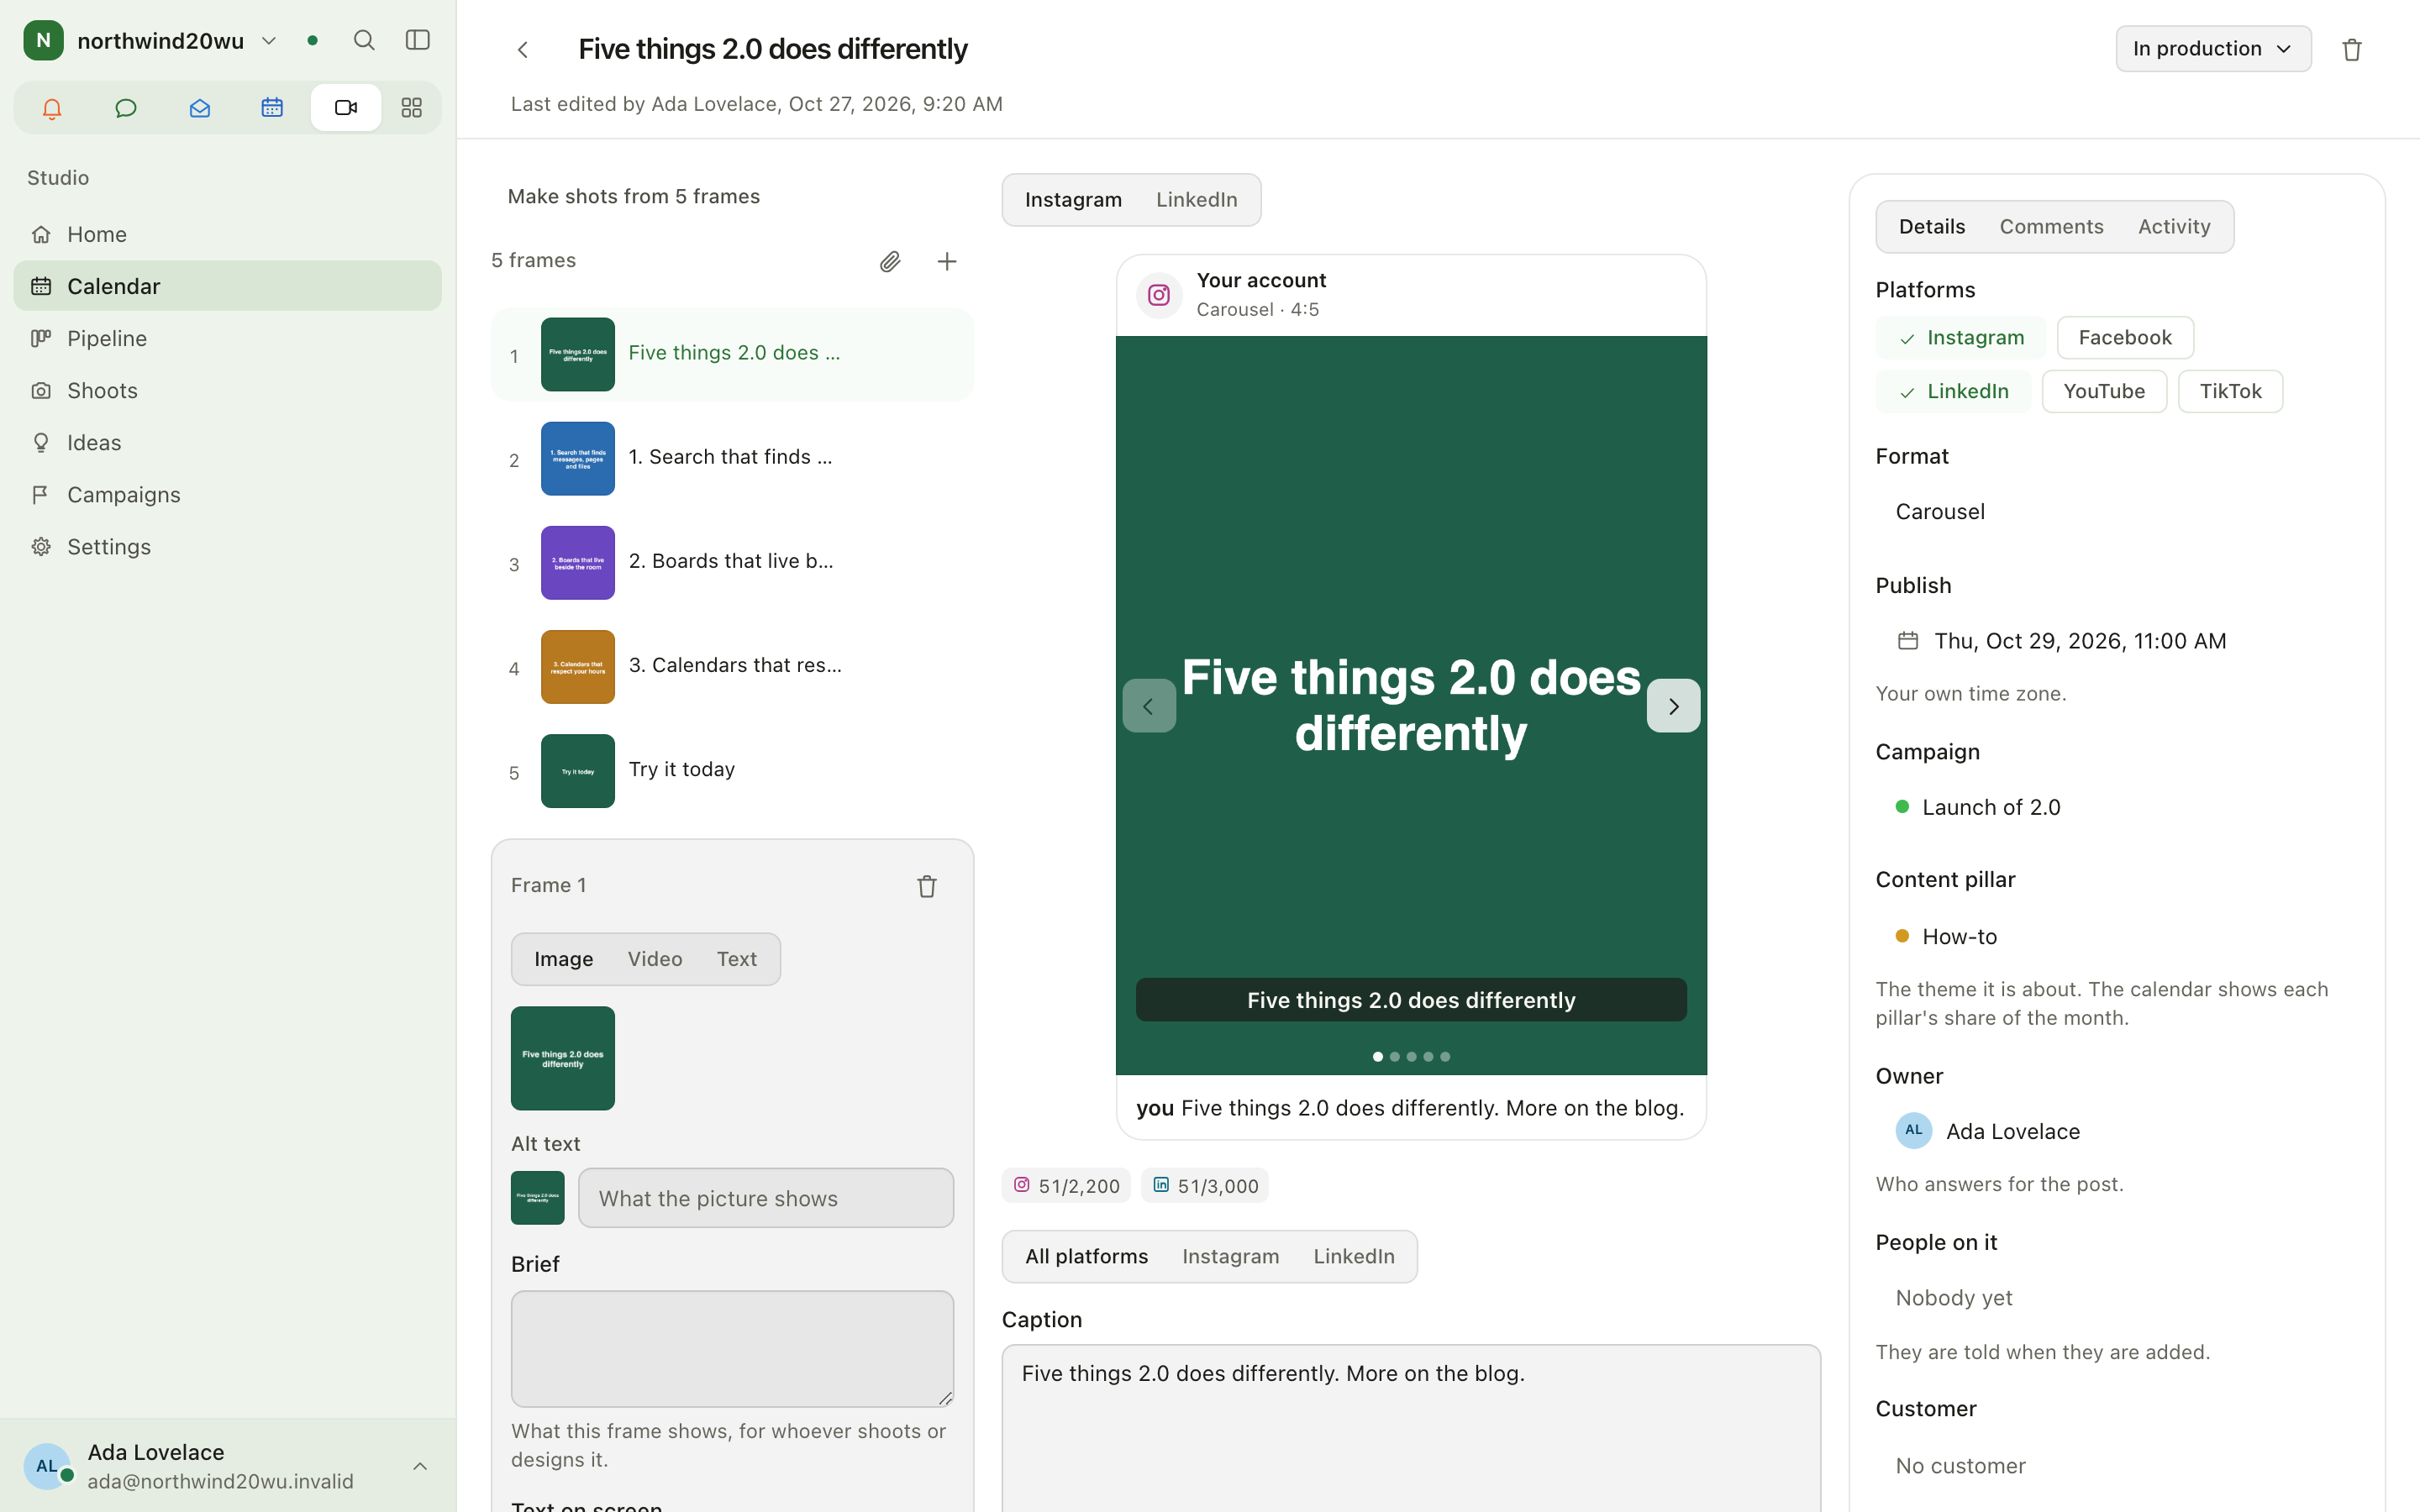This screenshot has width=2420, height=1512.
Task: Click the search magnifier icon
Action: click(364, 40)
